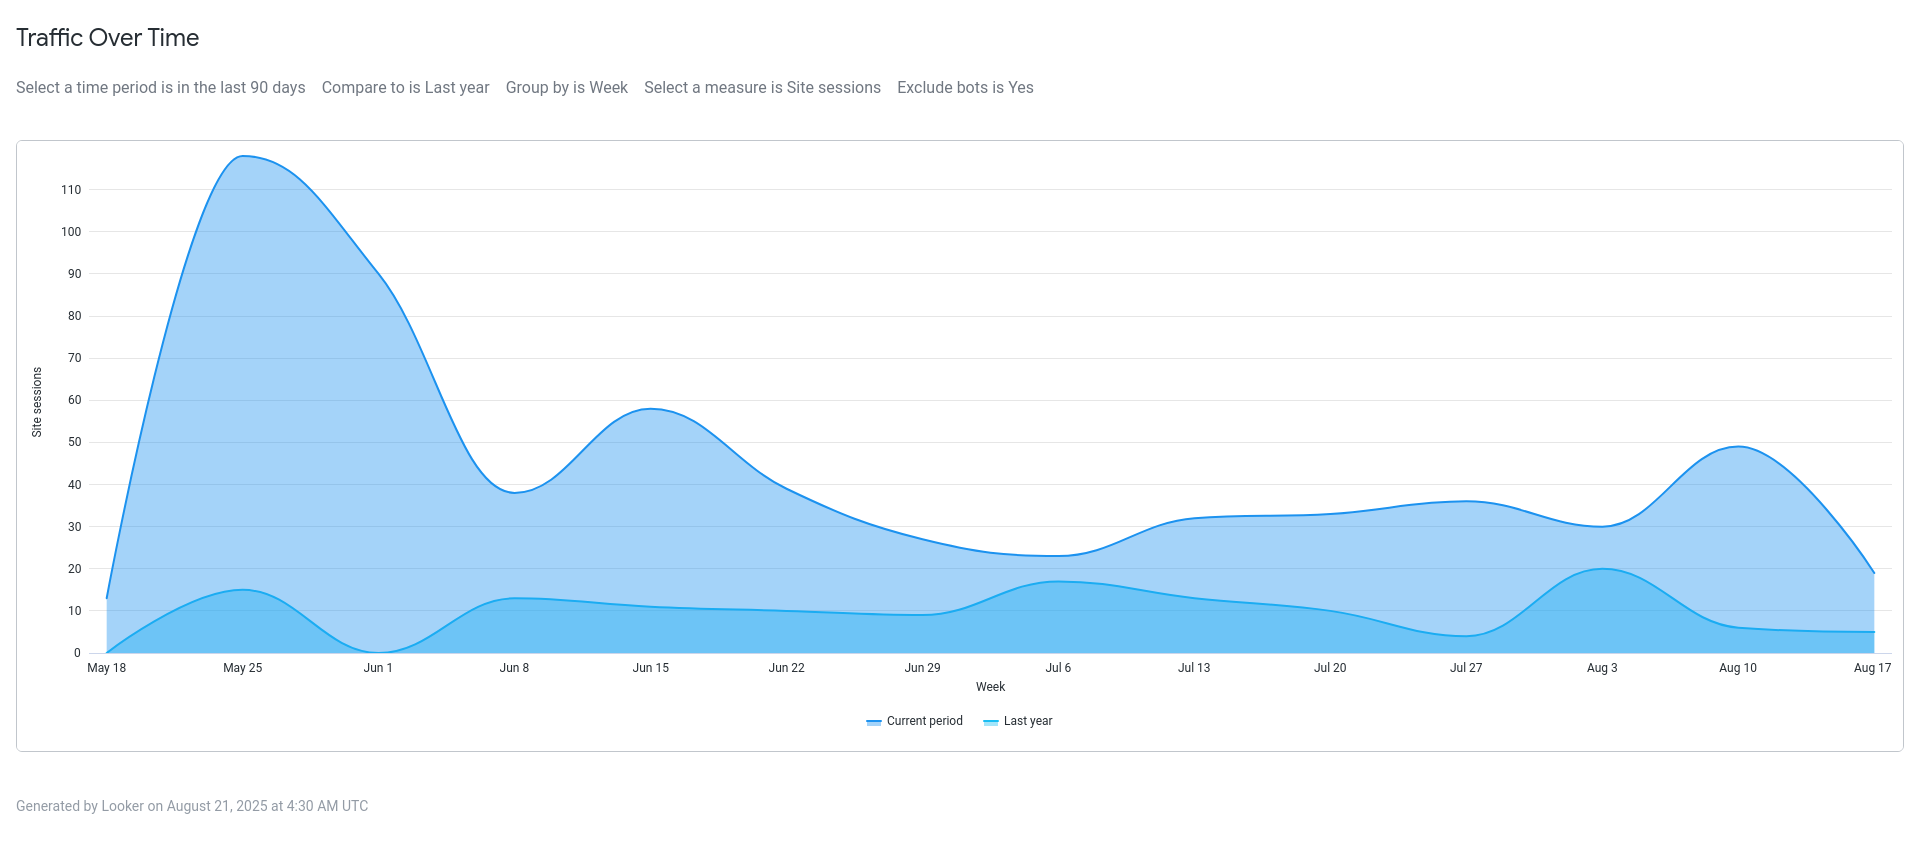Click the 'Select a measure is Site sessions' filter

pos(762,88)
